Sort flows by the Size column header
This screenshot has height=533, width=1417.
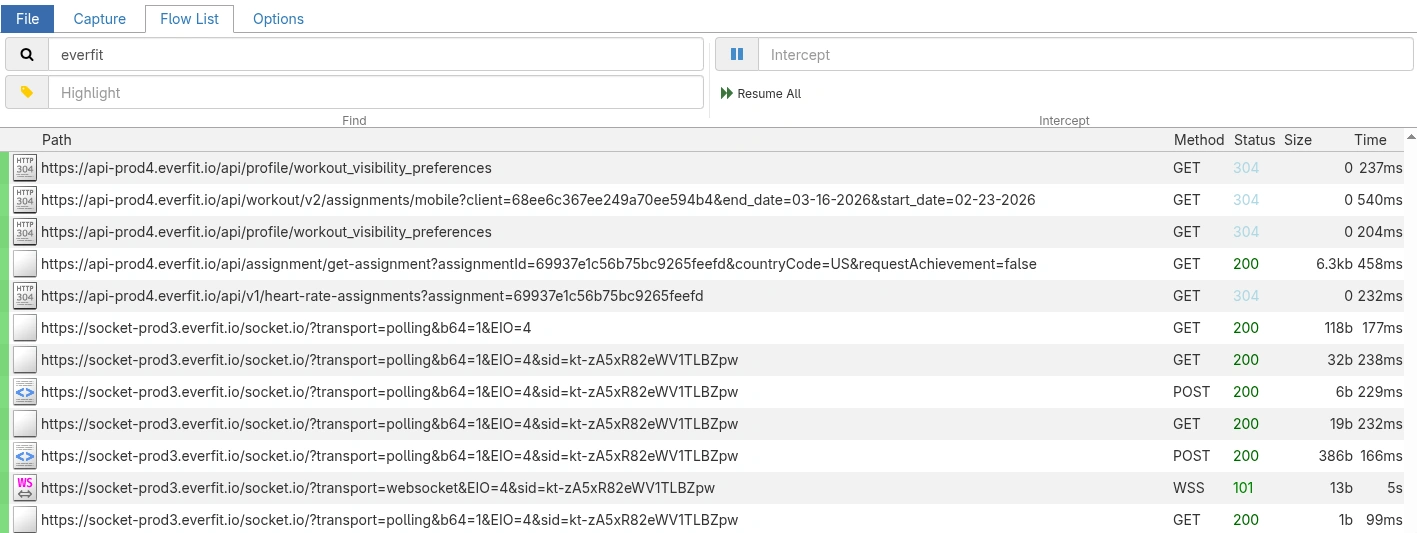click(x=1297, y=140)
